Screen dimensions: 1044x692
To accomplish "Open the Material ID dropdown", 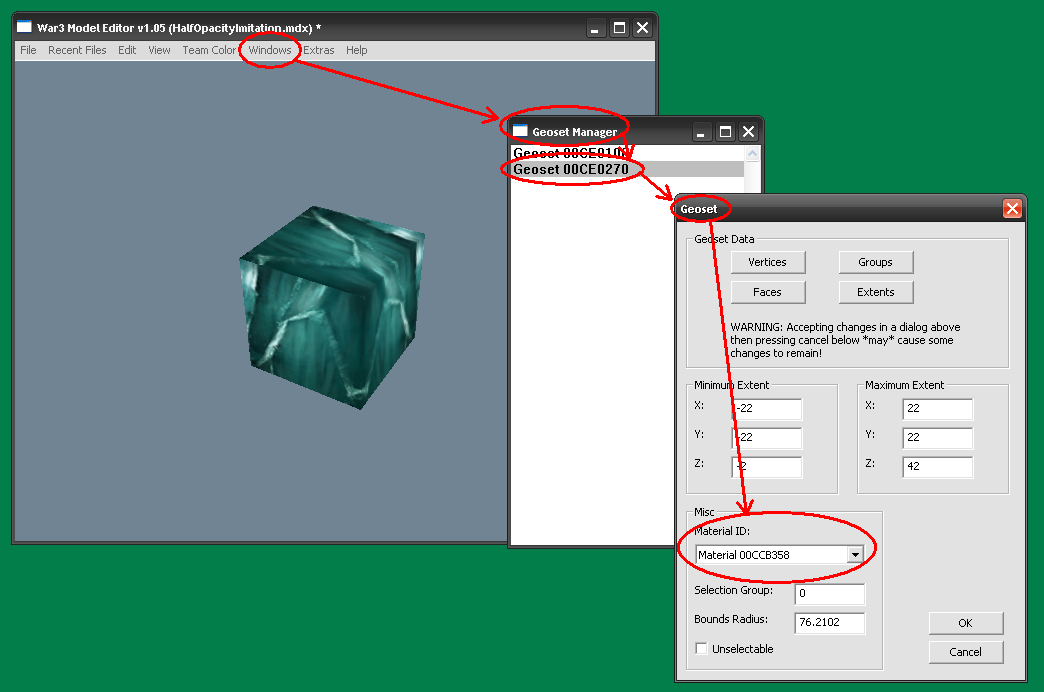I will point(855,554).
